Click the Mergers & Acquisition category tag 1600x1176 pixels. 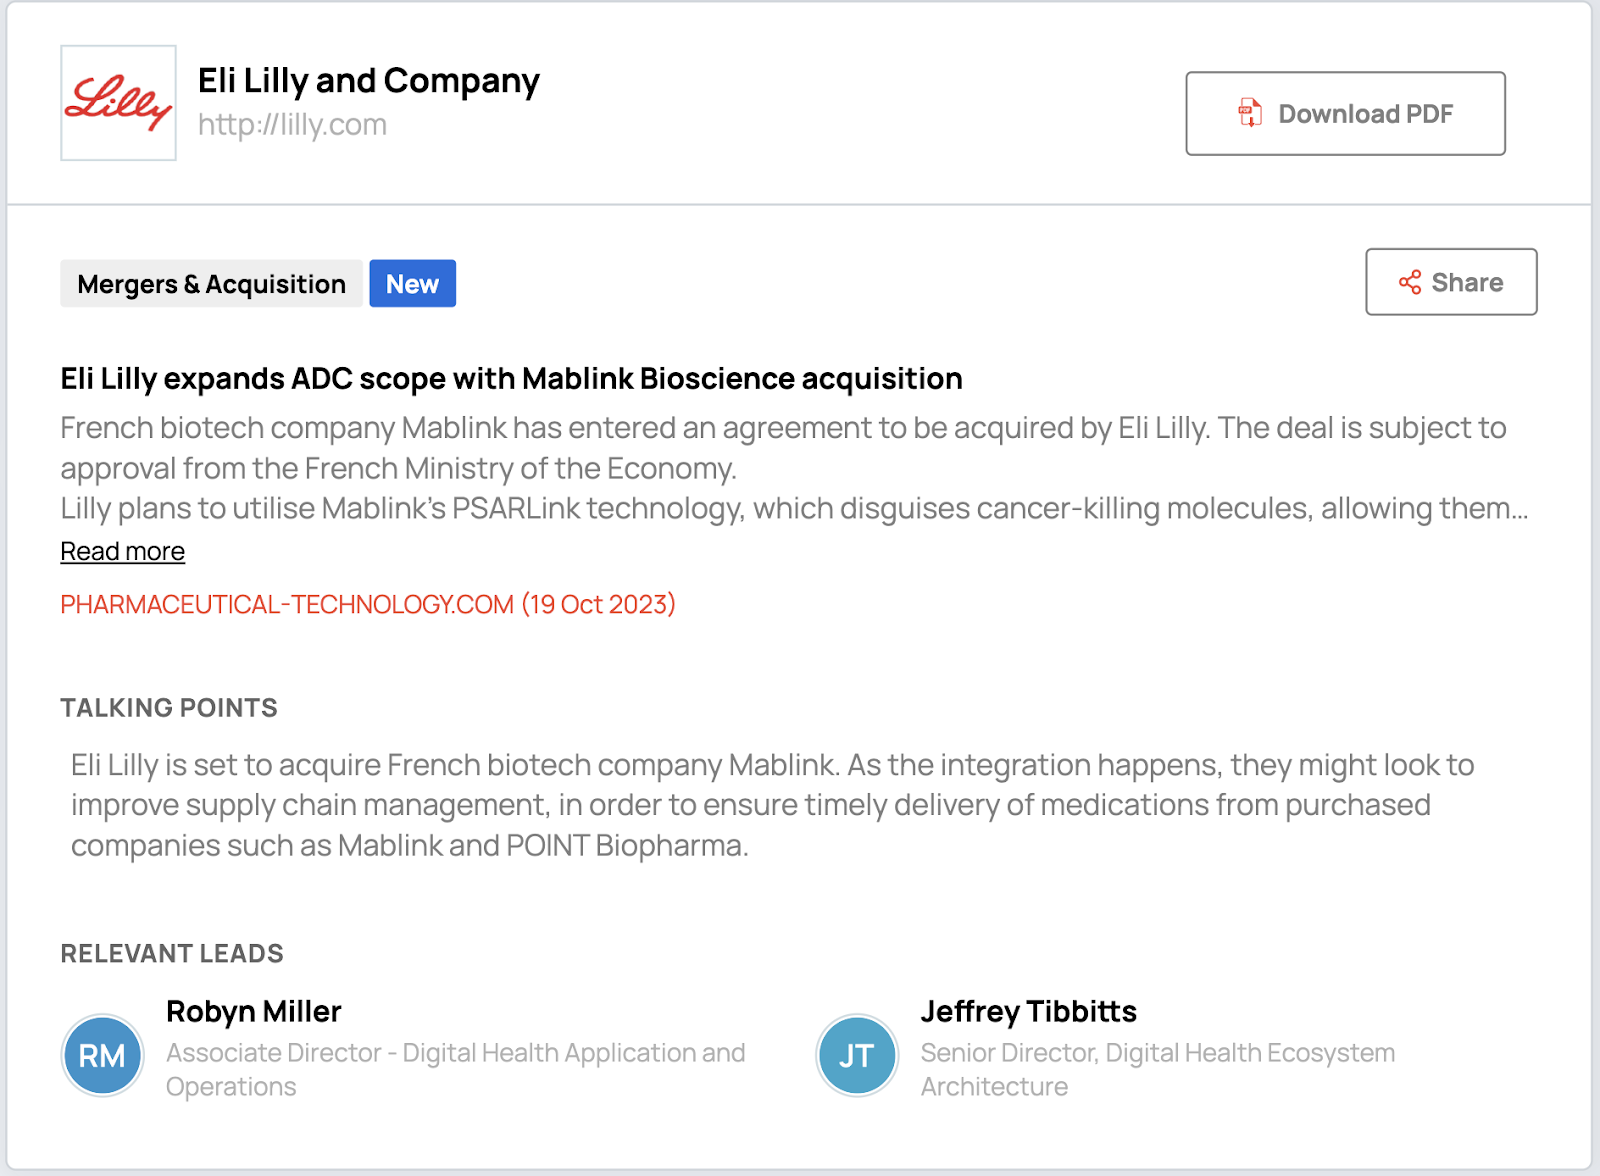211,284
